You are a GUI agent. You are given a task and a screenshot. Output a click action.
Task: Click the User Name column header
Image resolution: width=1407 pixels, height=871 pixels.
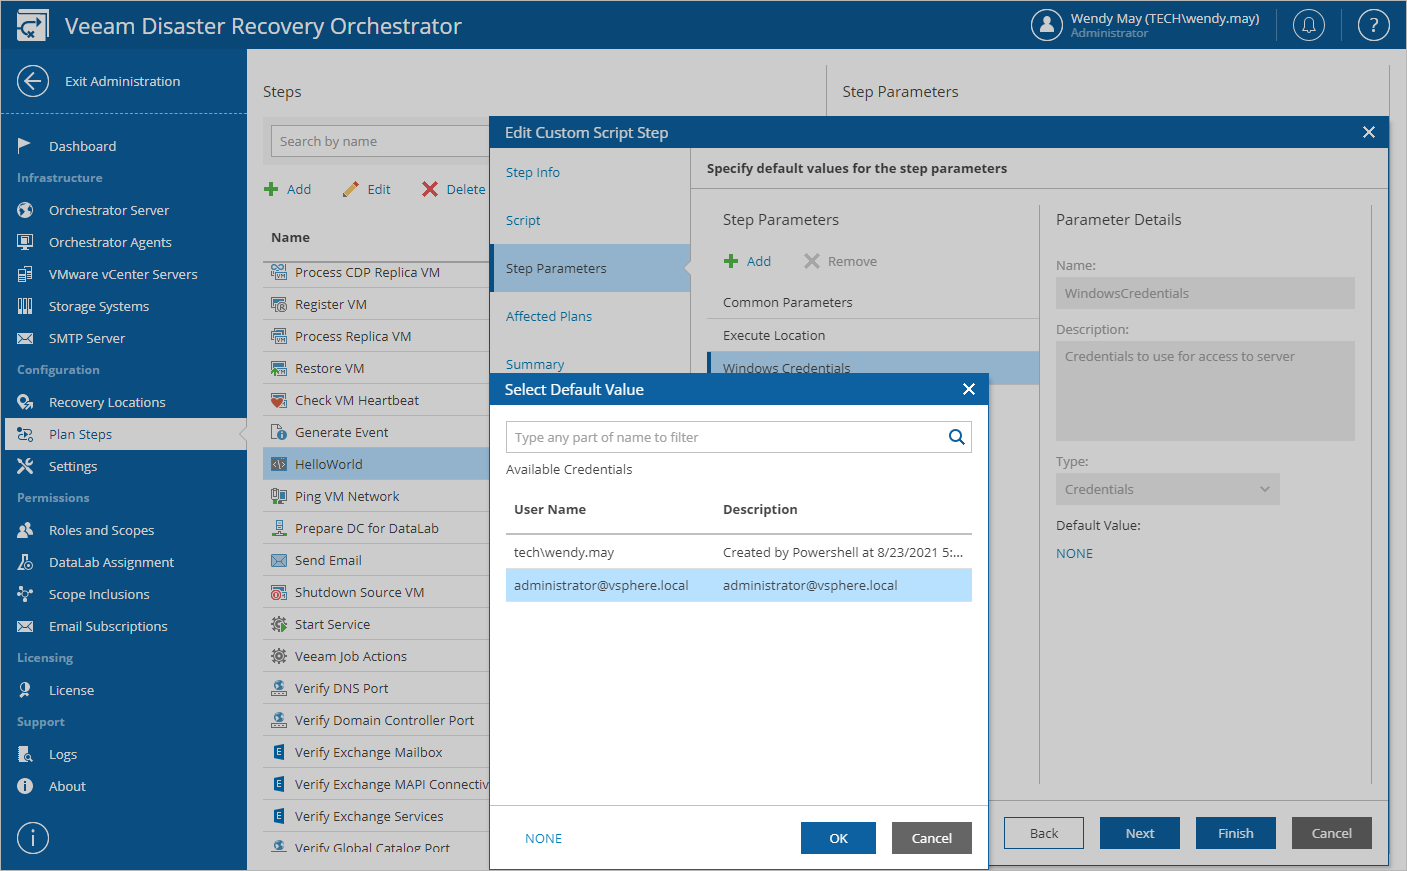tap(550, 509)
